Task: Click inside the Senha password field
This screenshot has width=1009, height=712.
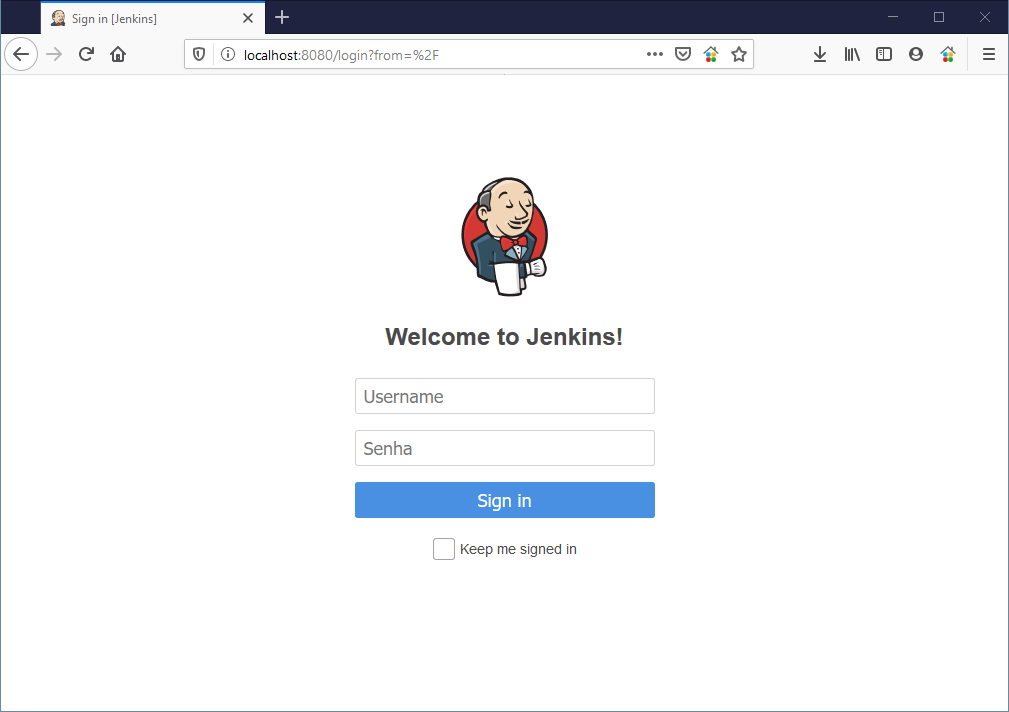Action: pyautogui.click(x=504, y=448)
